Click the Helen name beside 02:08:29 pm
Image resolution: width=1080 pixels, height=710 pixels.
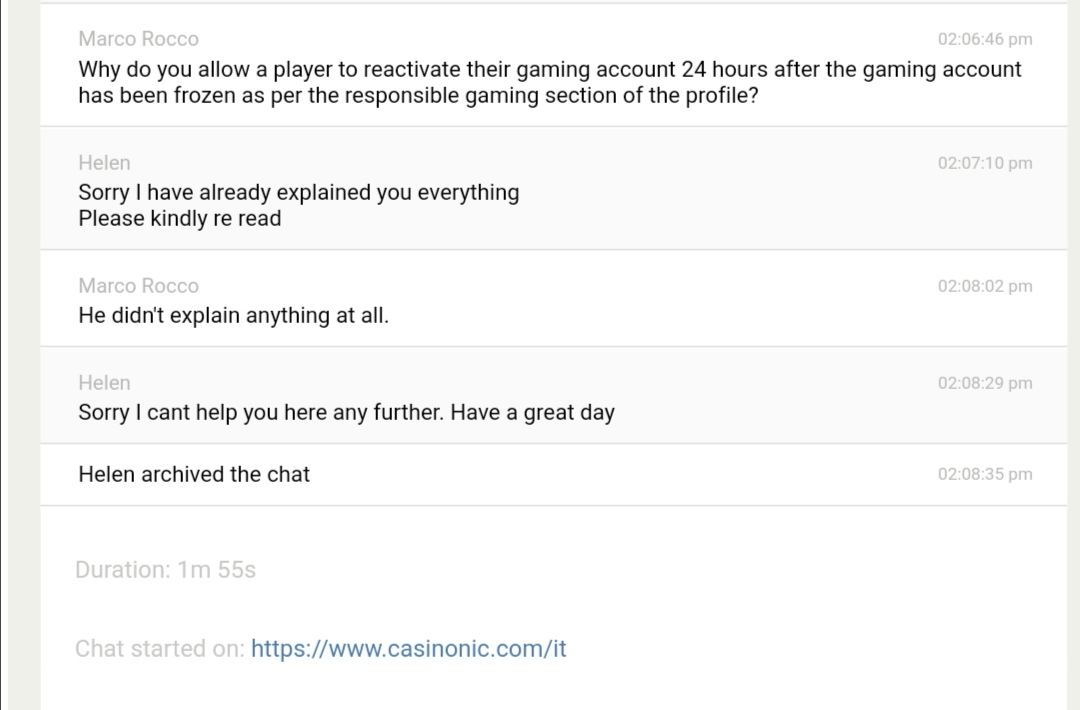point(104,383)
